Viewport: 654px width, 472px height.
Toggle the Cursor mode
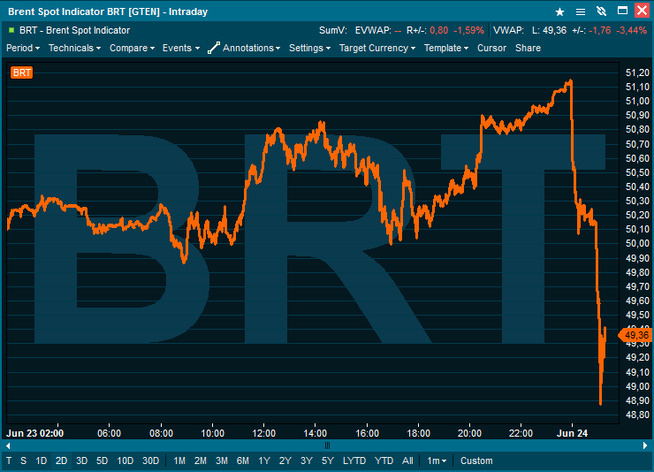point(491,48)
